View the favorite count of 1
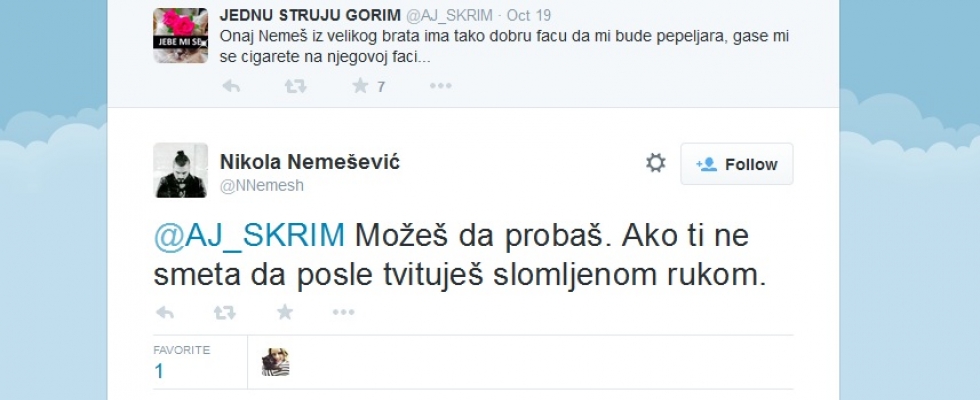 click(159, 371)
